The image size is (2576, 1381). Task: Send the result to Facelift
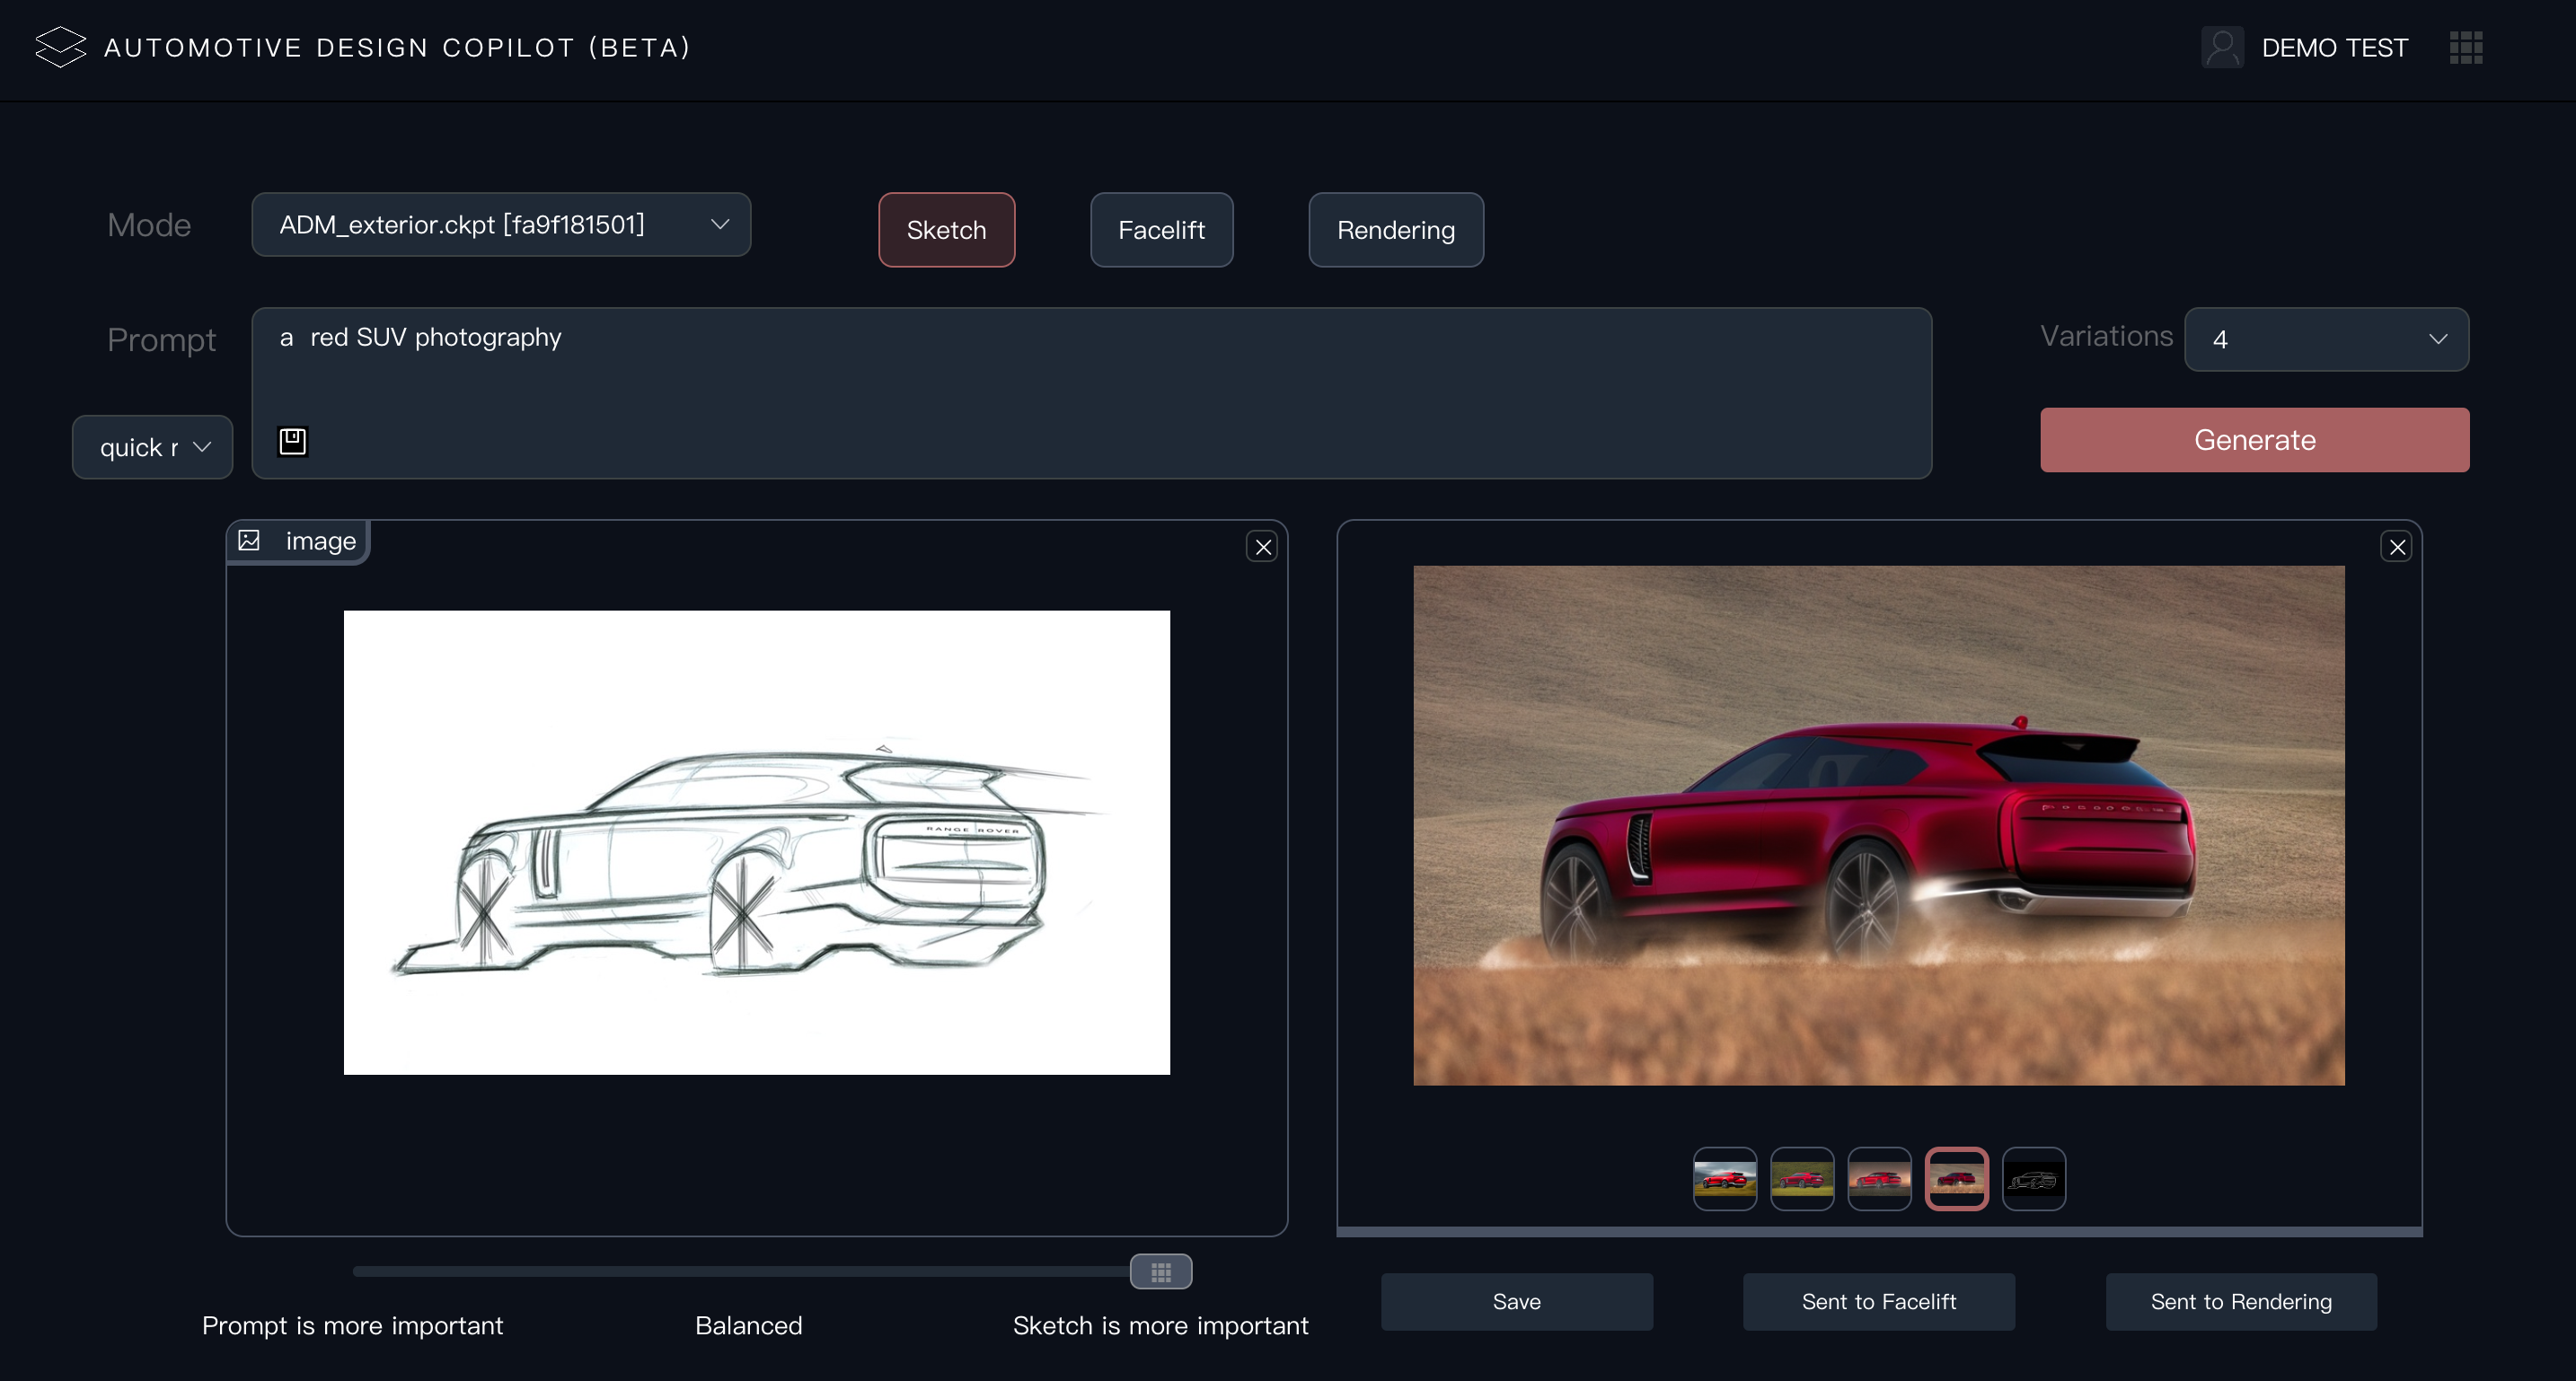[1878, 1301]
